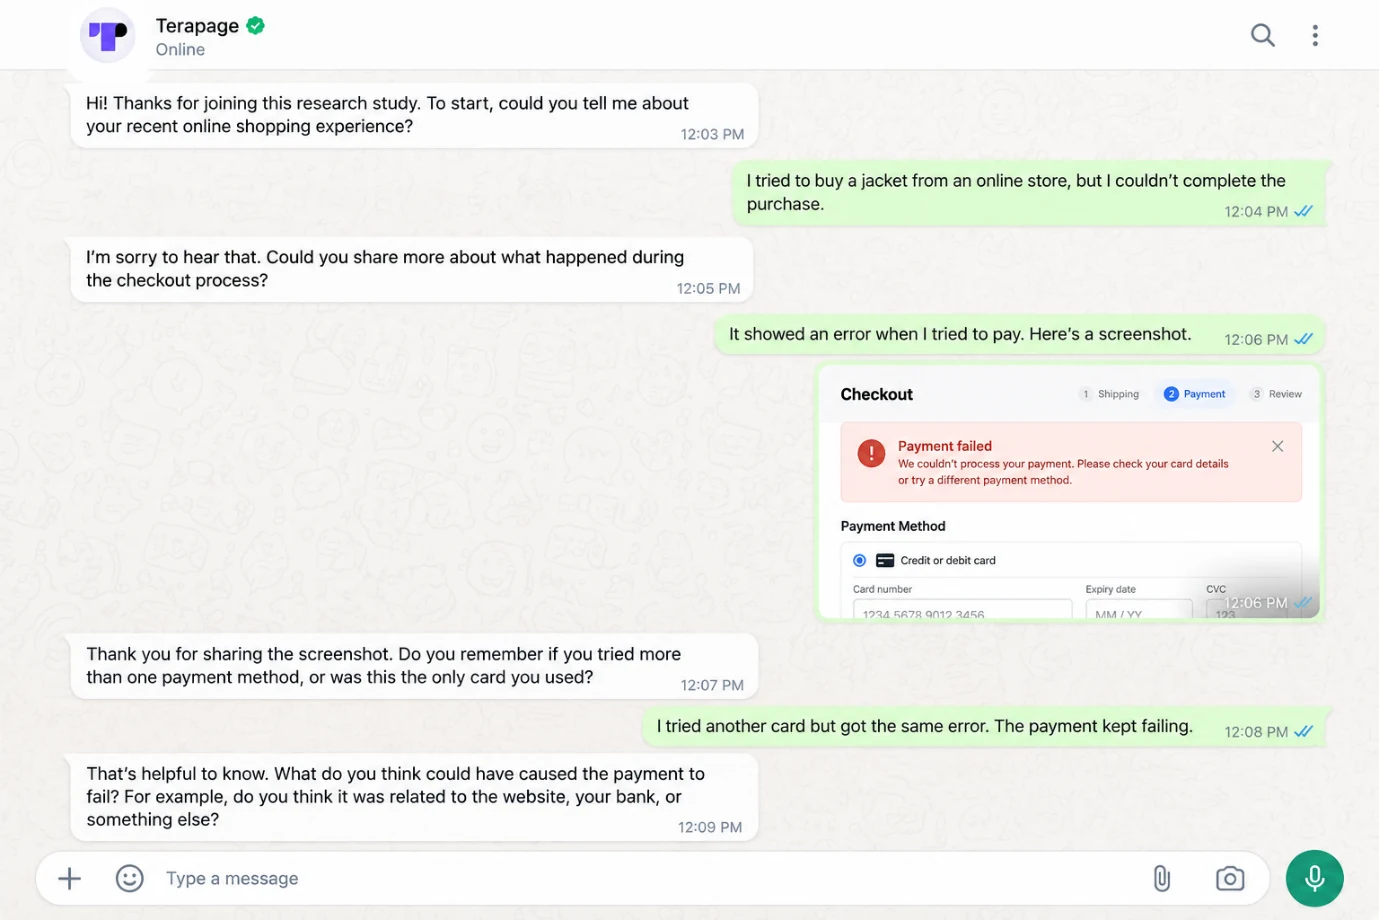Image resolution: width=1379 pixels, height=920 pixels.
Task: Open the Terapage profile avatar
Action: click(108, 35)
